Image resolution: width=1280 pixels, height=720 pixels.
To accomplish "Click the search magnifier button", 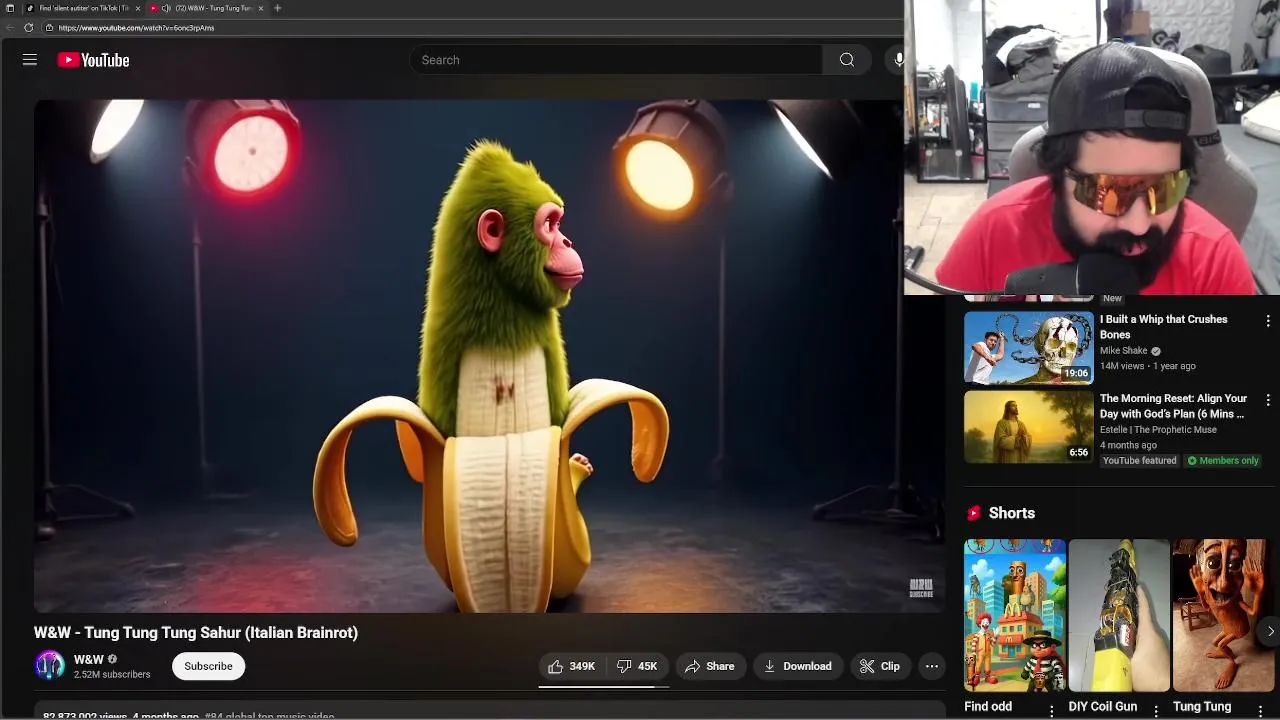I will (847, 60).
